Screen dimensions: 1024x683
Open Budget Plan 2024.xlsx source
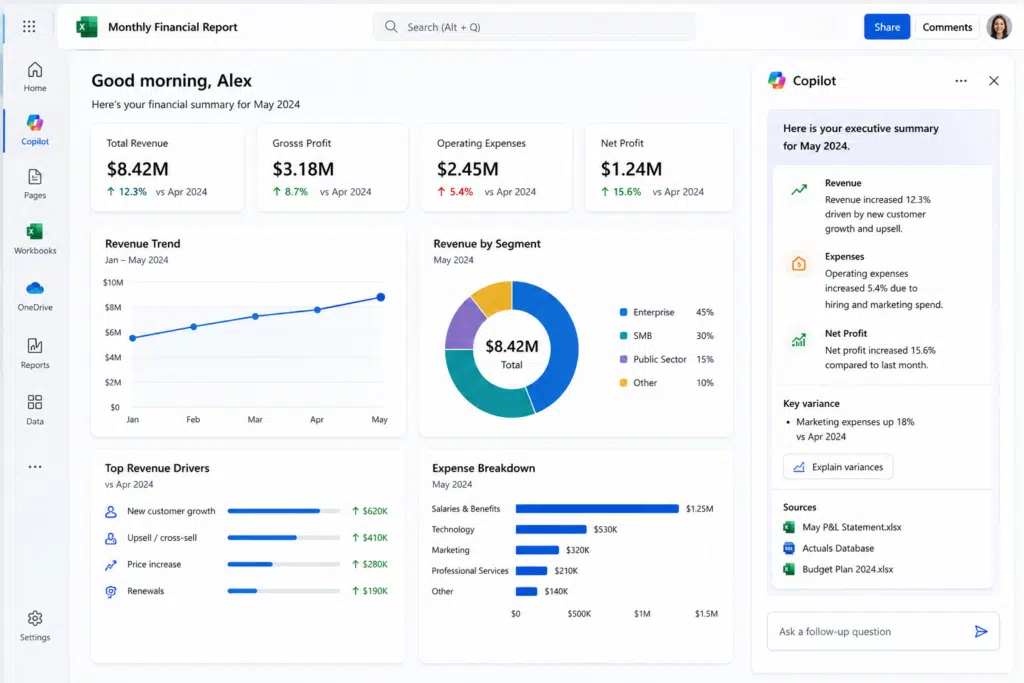pos(847,569)
